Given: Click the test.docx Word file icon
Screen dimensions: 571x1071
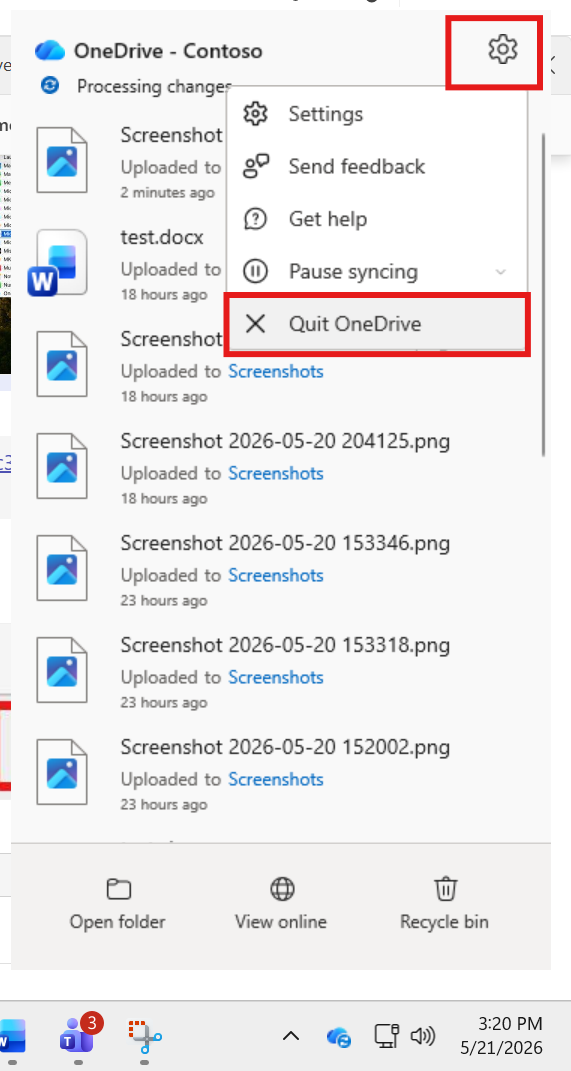Looking at the screenshot, I should click(x=59, y=262).
